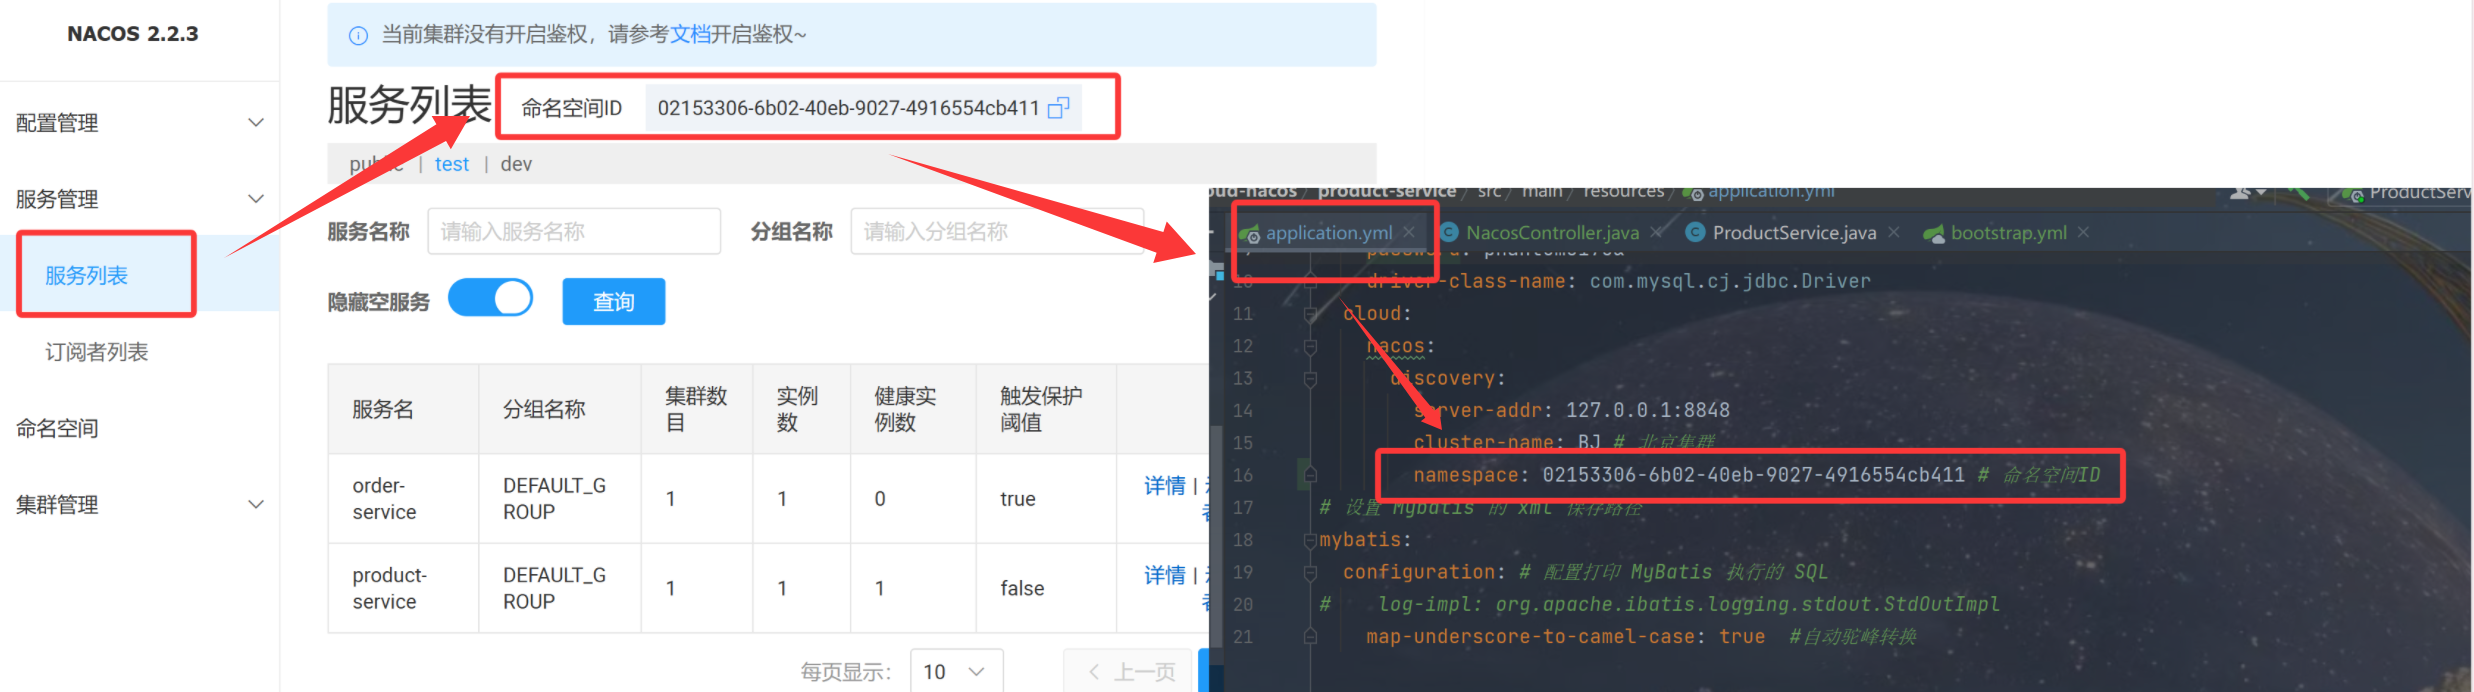This screenshot has width=2474, height=692.
Task: Close the ProductService.java tab
Action: click(1894, 232)
